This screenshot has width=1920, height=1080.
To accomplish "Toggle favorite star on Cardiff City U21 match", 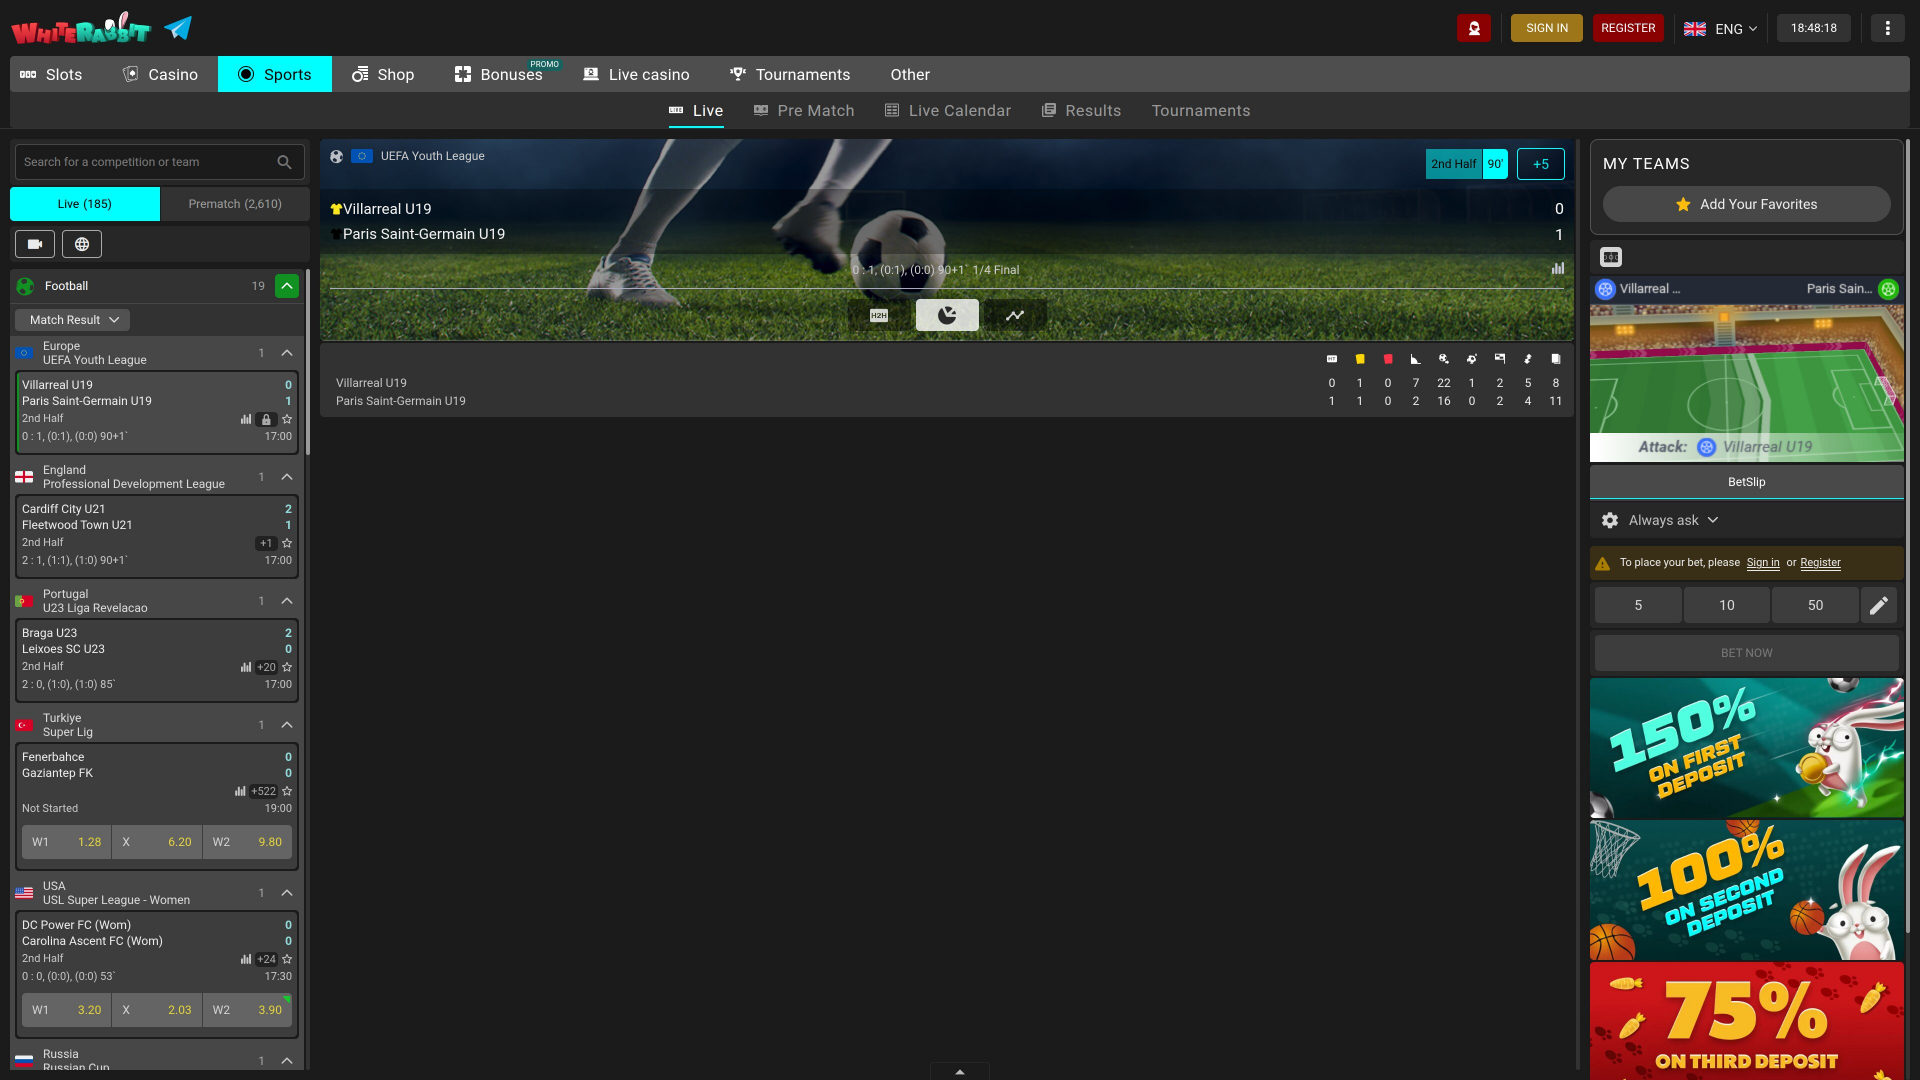I will [286, 543].
